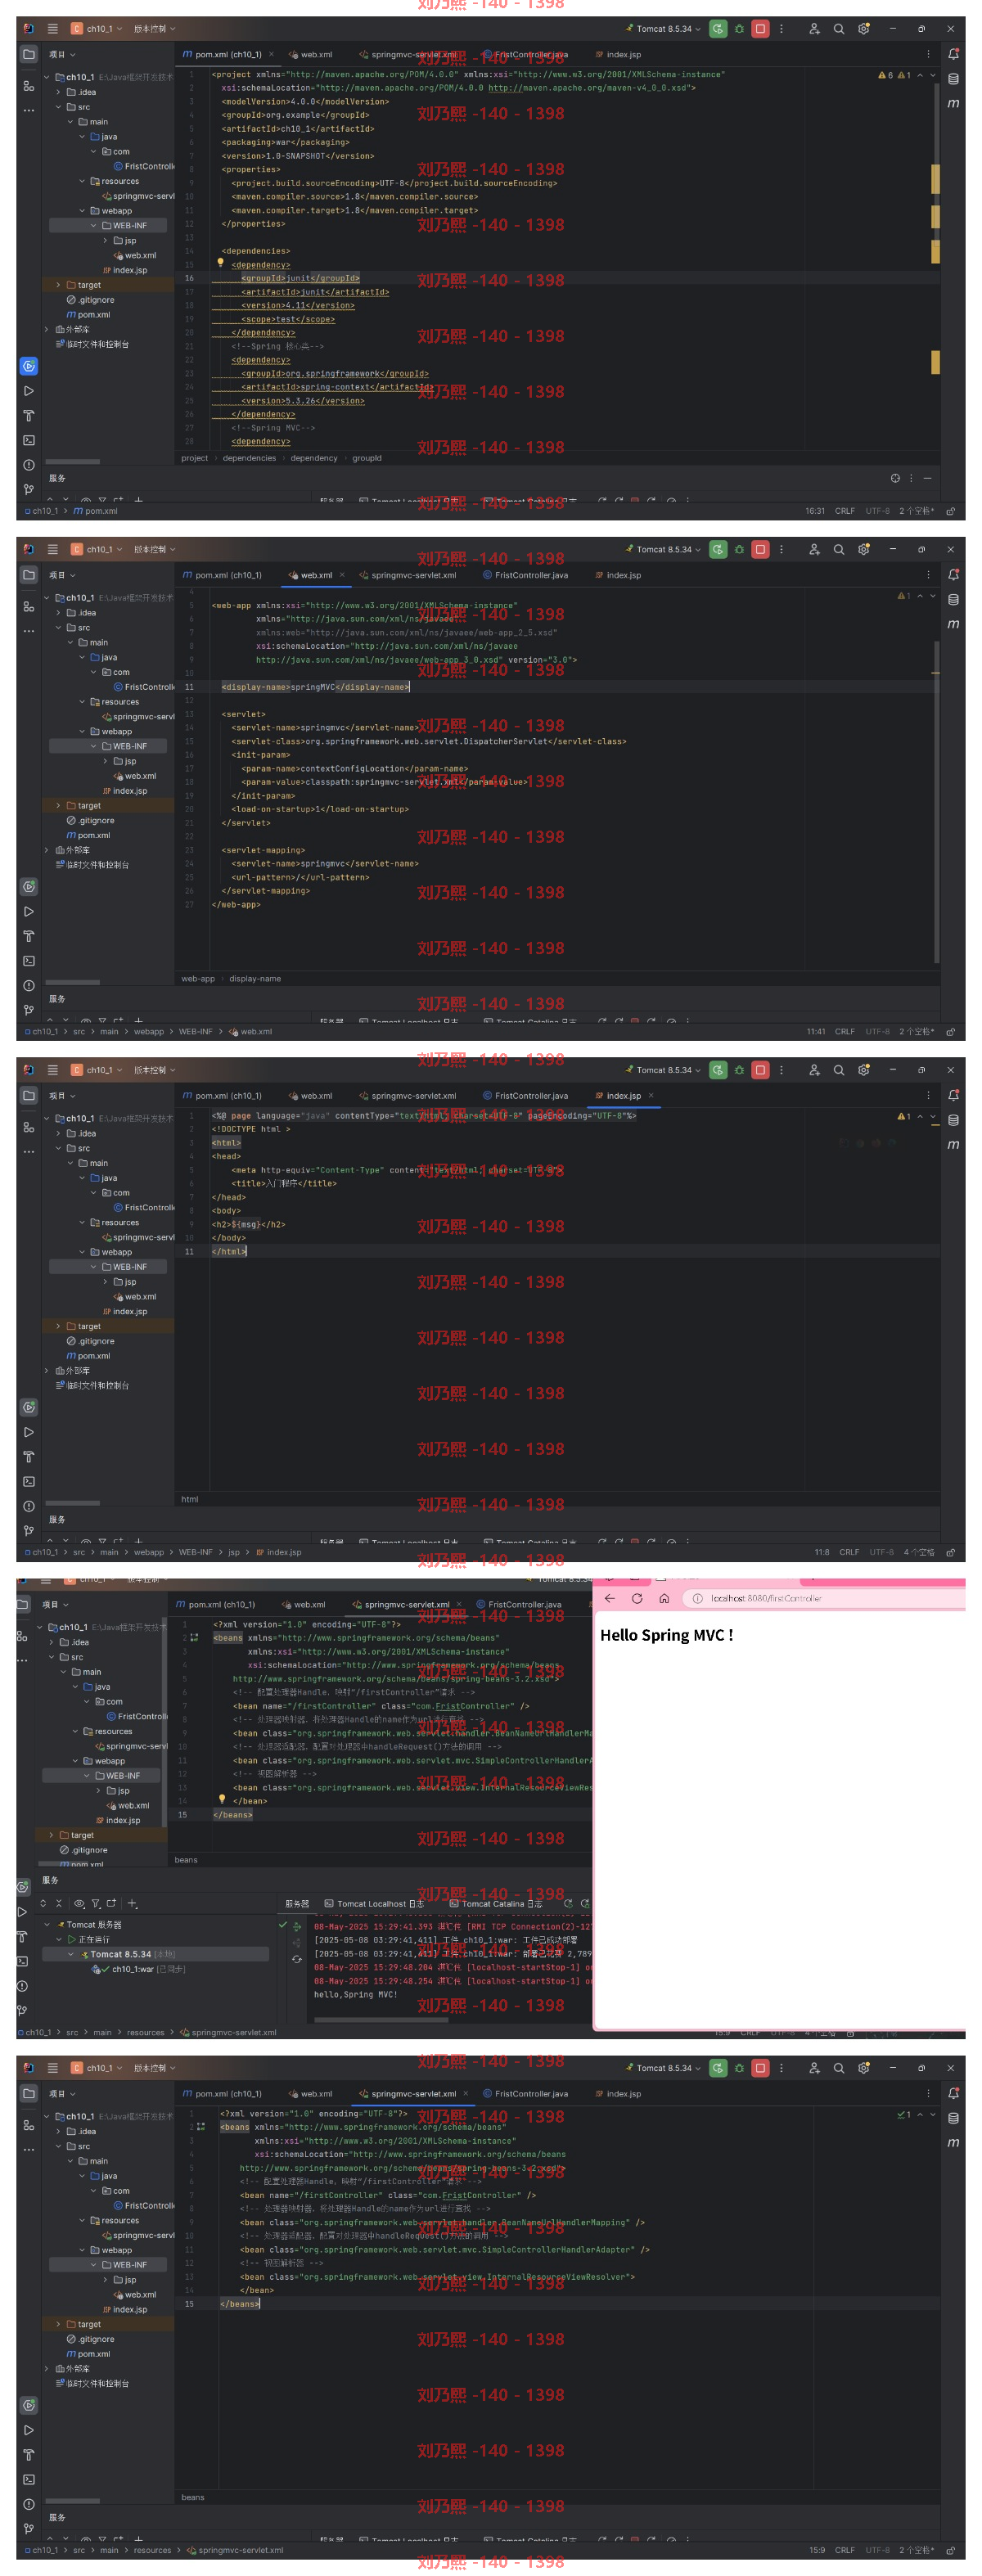Click the green checkmark inspection indicator in the last springmvc-servlet.xml window
This screenshot has height=2576, width=982.
904,2114
